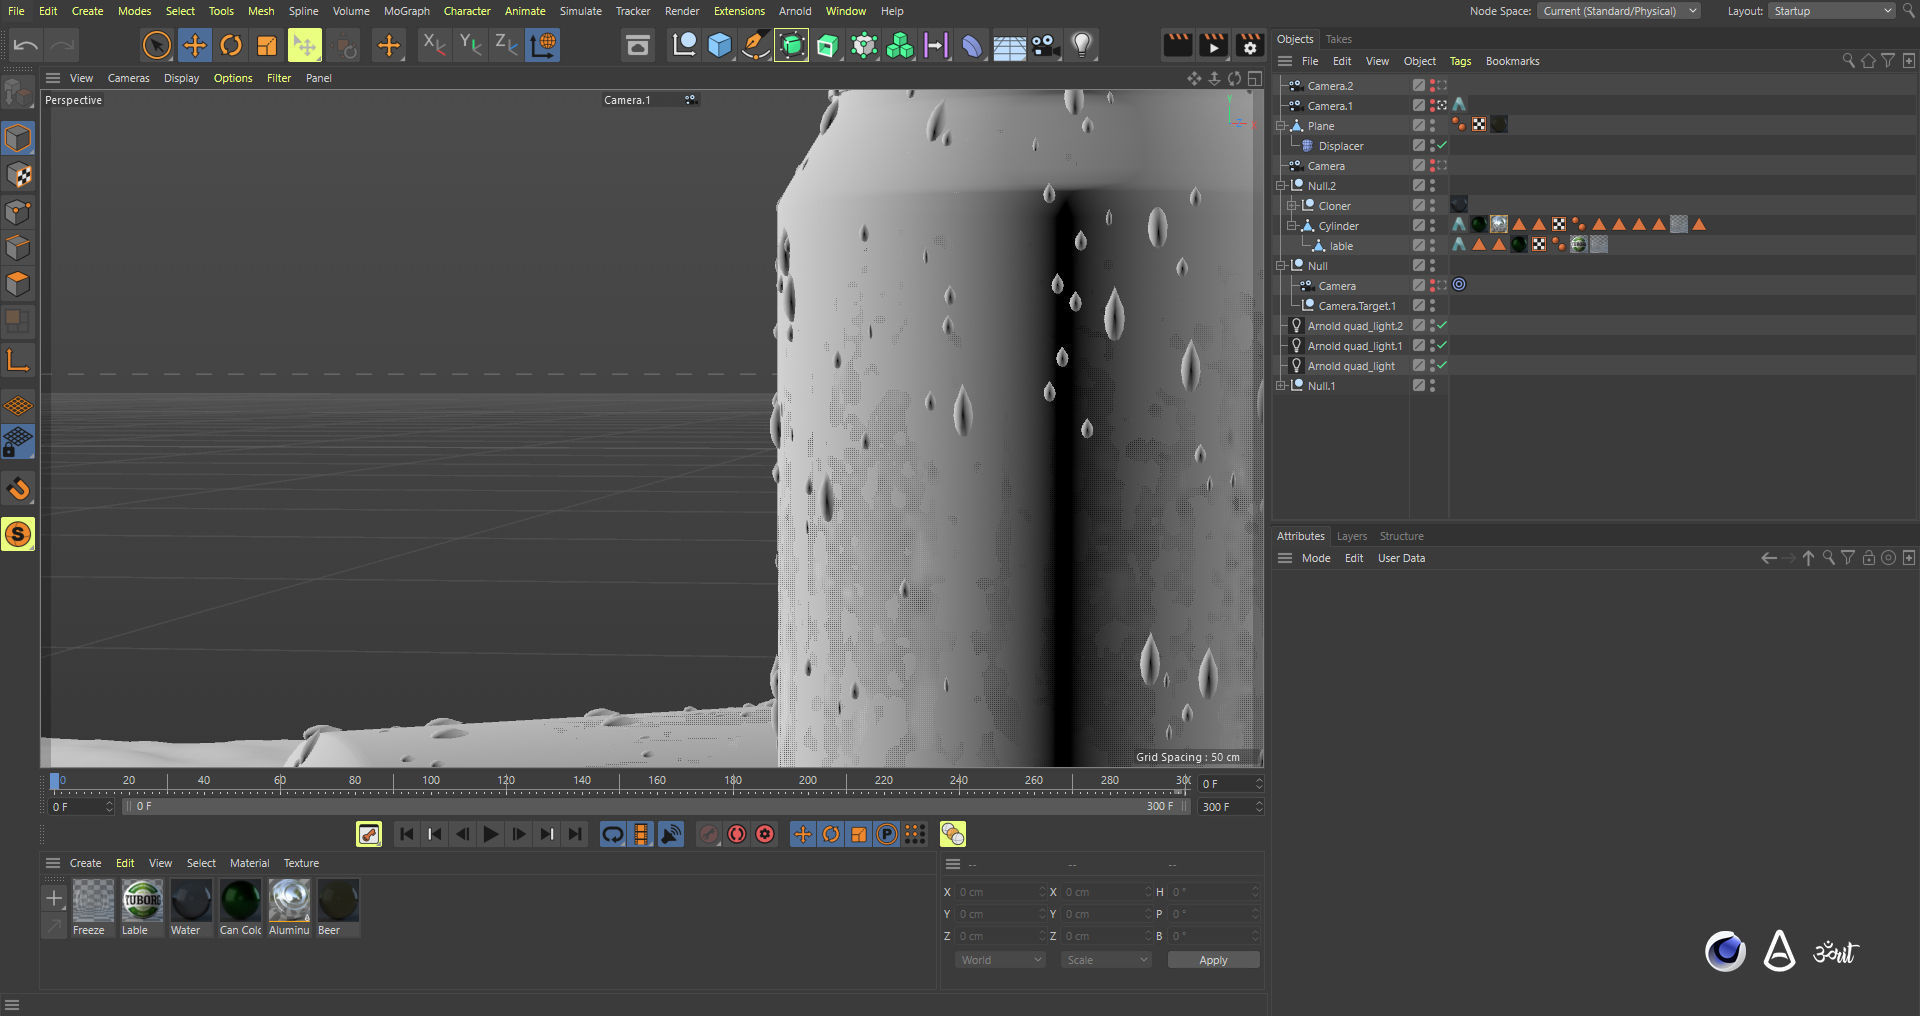Screen dimensions: 1920x1016
Task: Open the Layout Startup dropdown
Action: coord(1832,11)
